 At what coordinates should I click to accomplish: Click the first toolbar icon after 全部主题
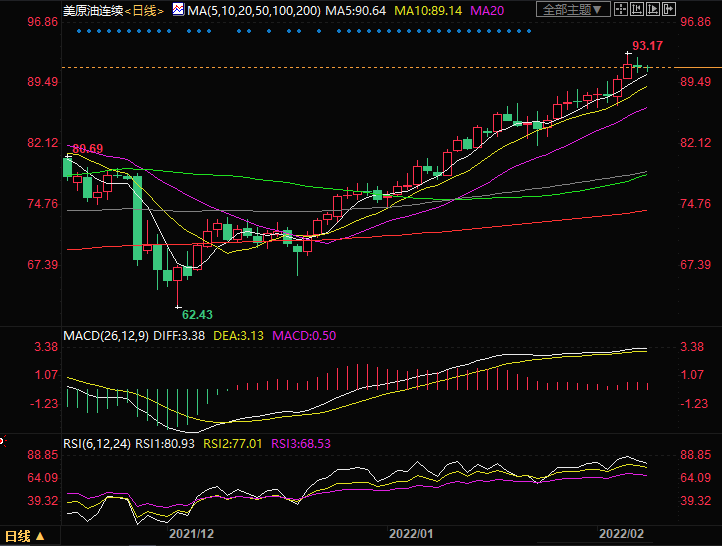[623, 10]
